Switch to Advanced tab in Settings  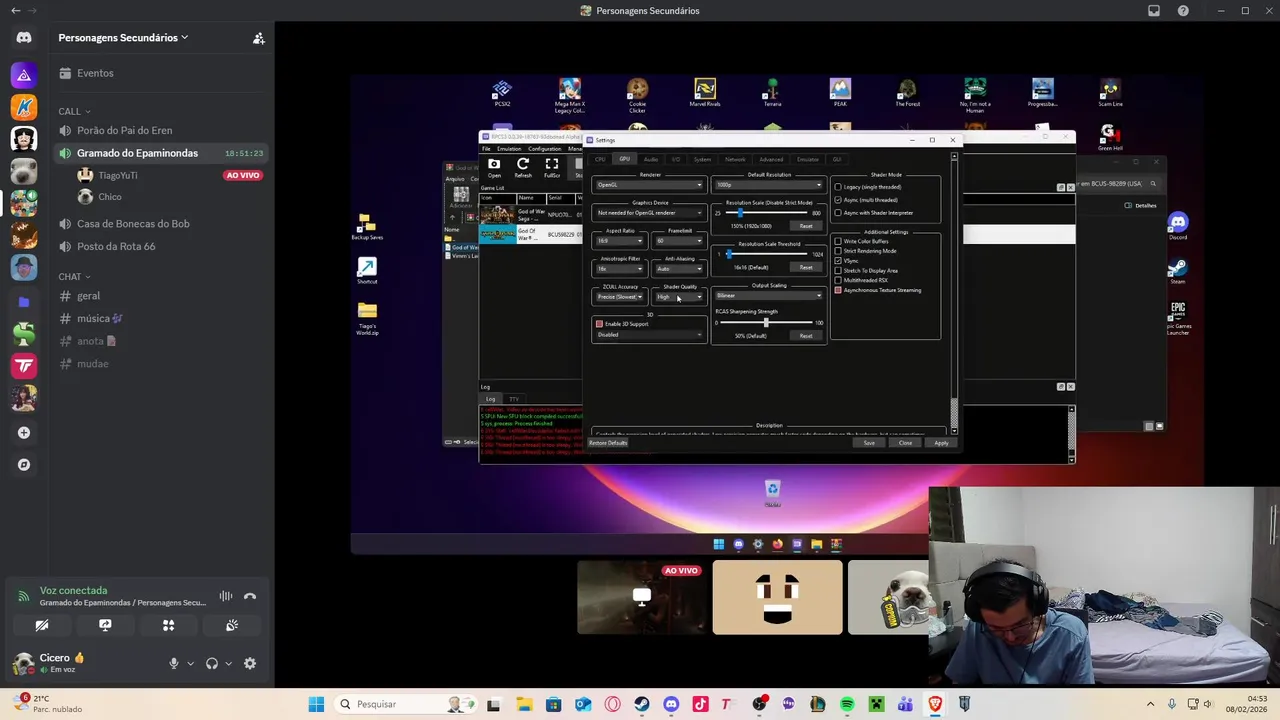(770, 159)
